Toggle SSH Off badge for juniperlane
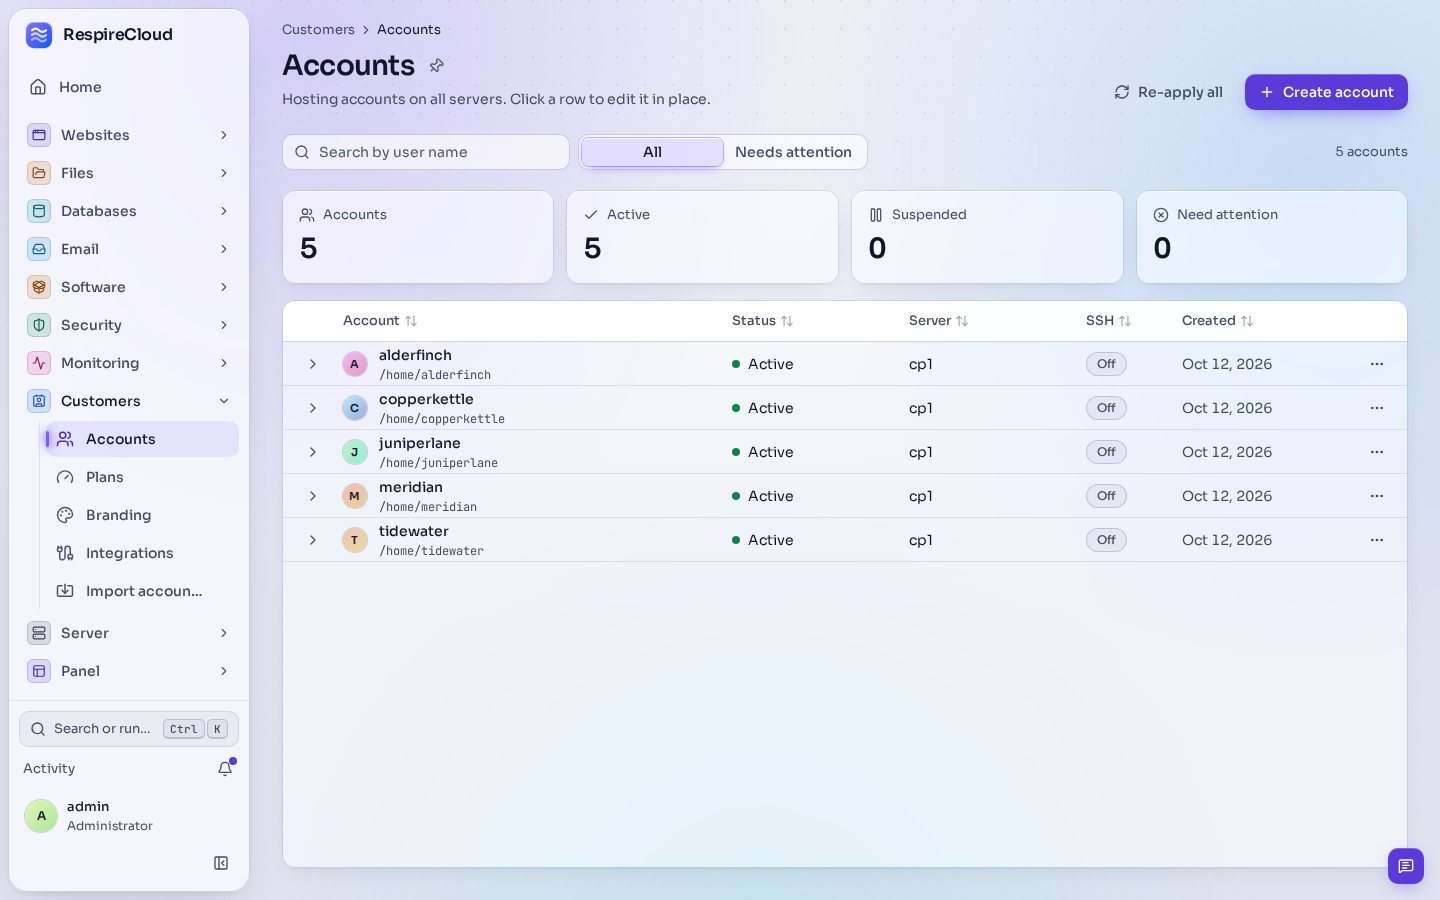Viewport: 1440px width, 900px height. tap(1106, 452)
